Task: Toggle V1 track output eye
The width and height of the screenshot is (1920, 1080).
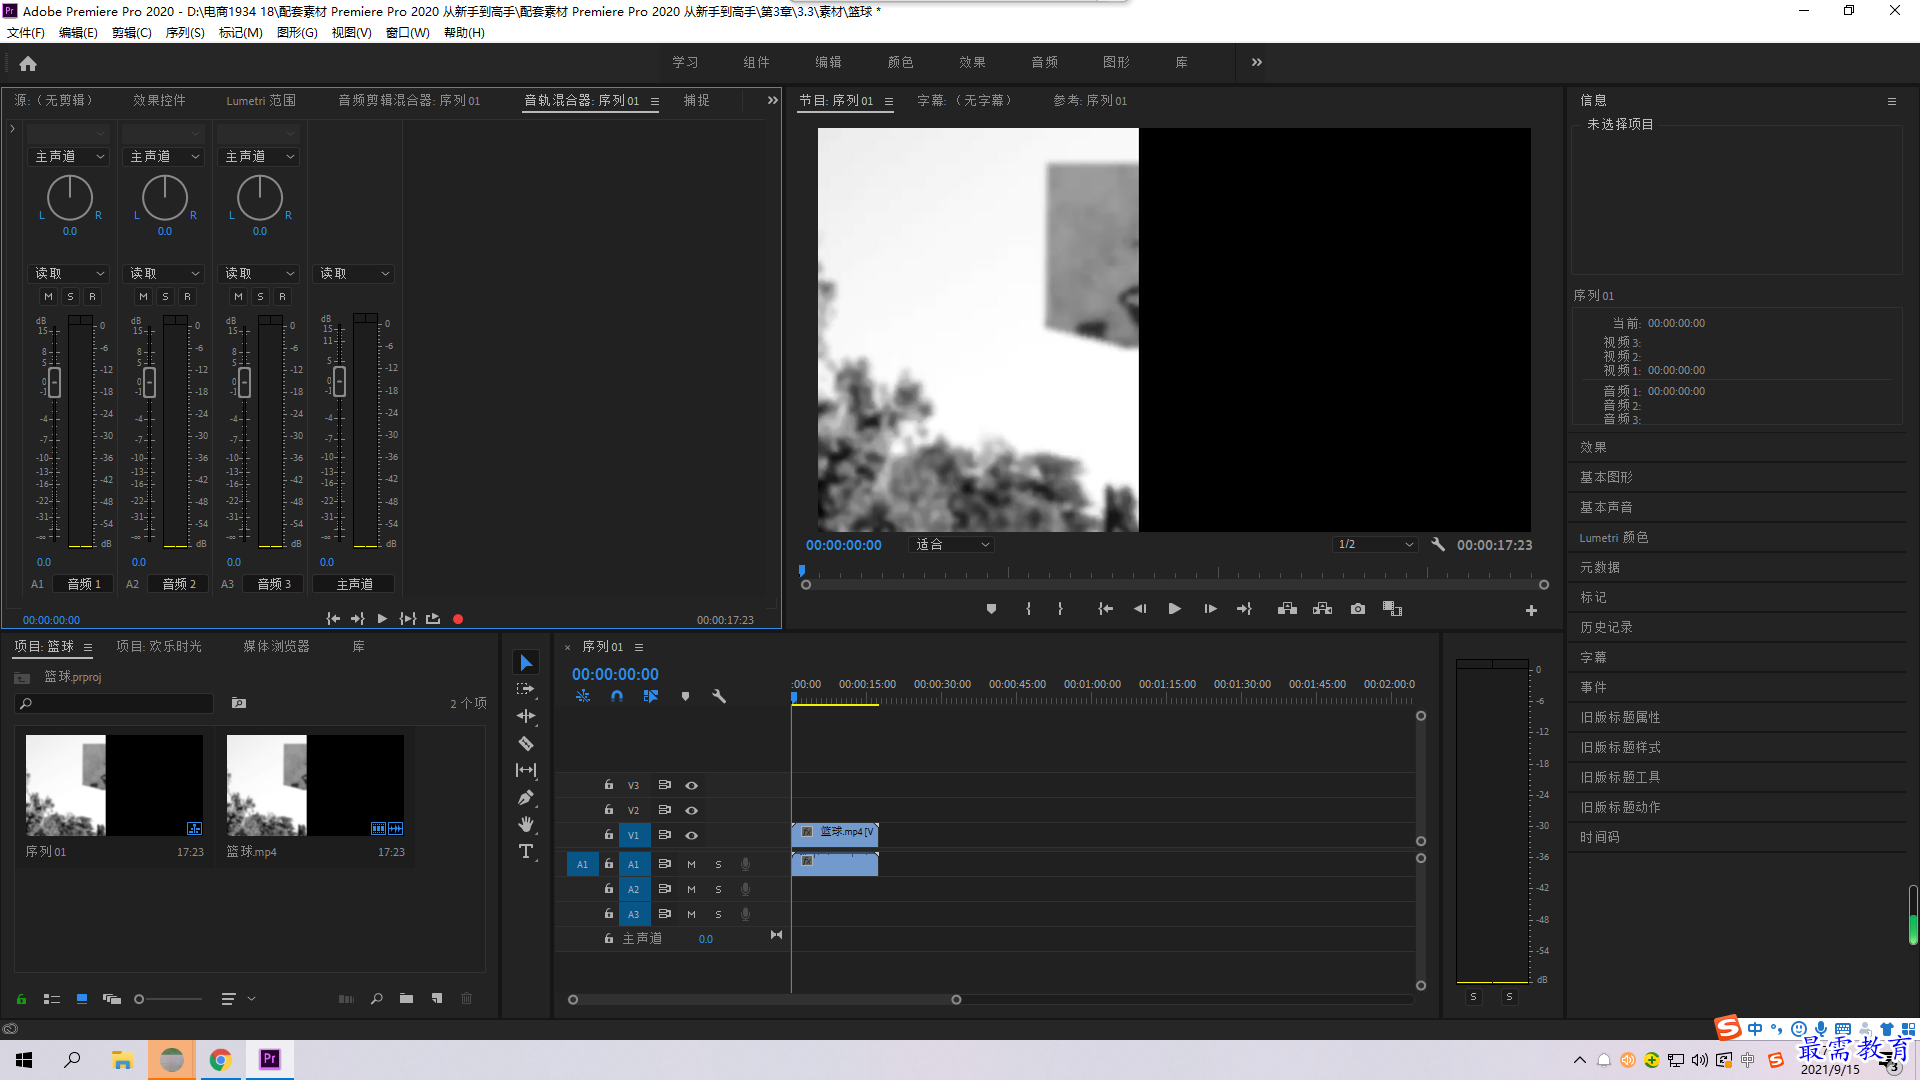Action: click(x=691, y=835)
